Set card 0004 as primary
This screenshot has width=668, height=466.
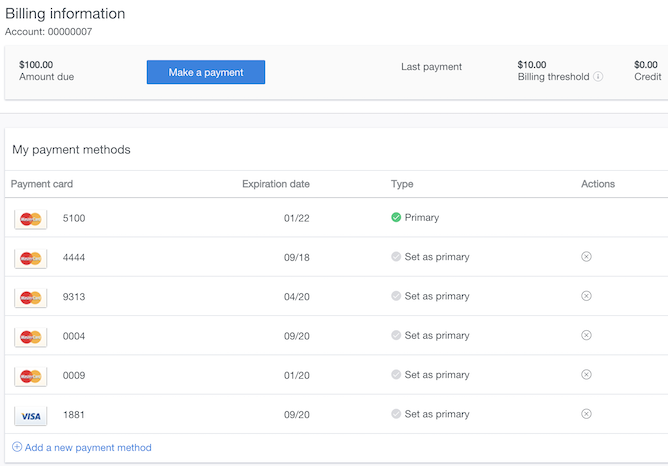click(436, 336)
